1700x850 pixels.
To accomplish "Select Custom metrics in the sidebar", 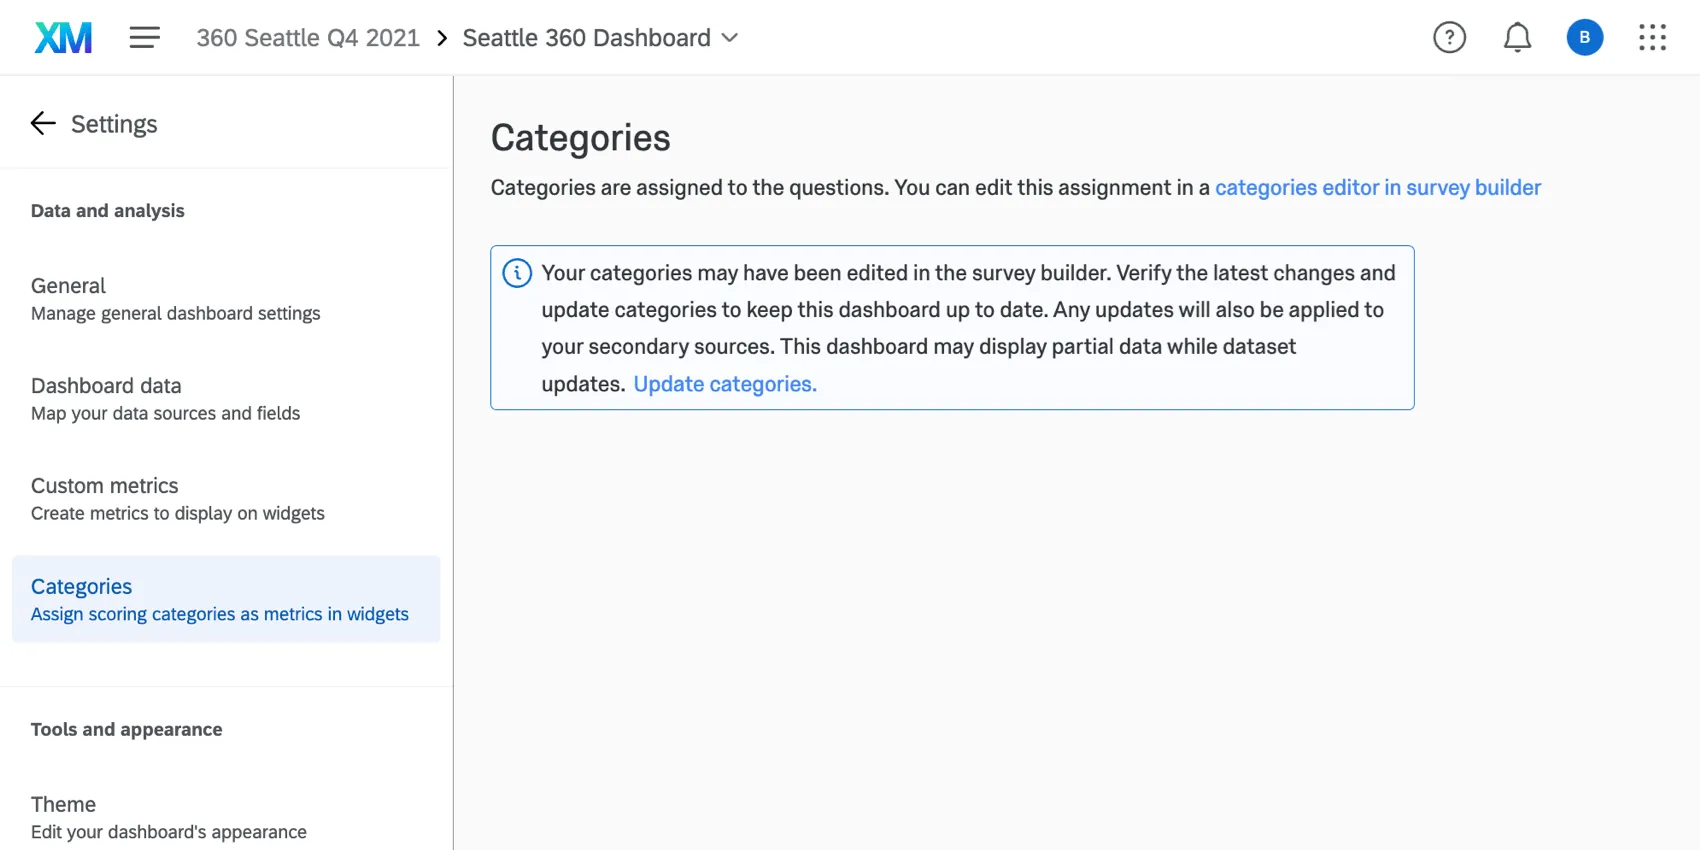I will 177,499.
